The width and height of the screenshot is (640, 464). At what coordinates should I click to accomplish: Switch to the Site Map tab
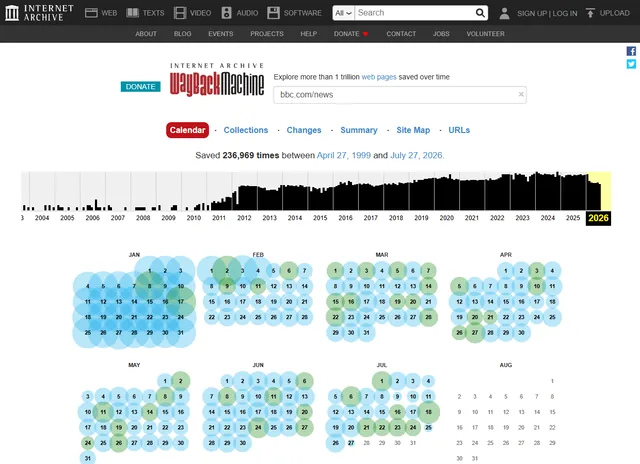click(x=413, y=130)
